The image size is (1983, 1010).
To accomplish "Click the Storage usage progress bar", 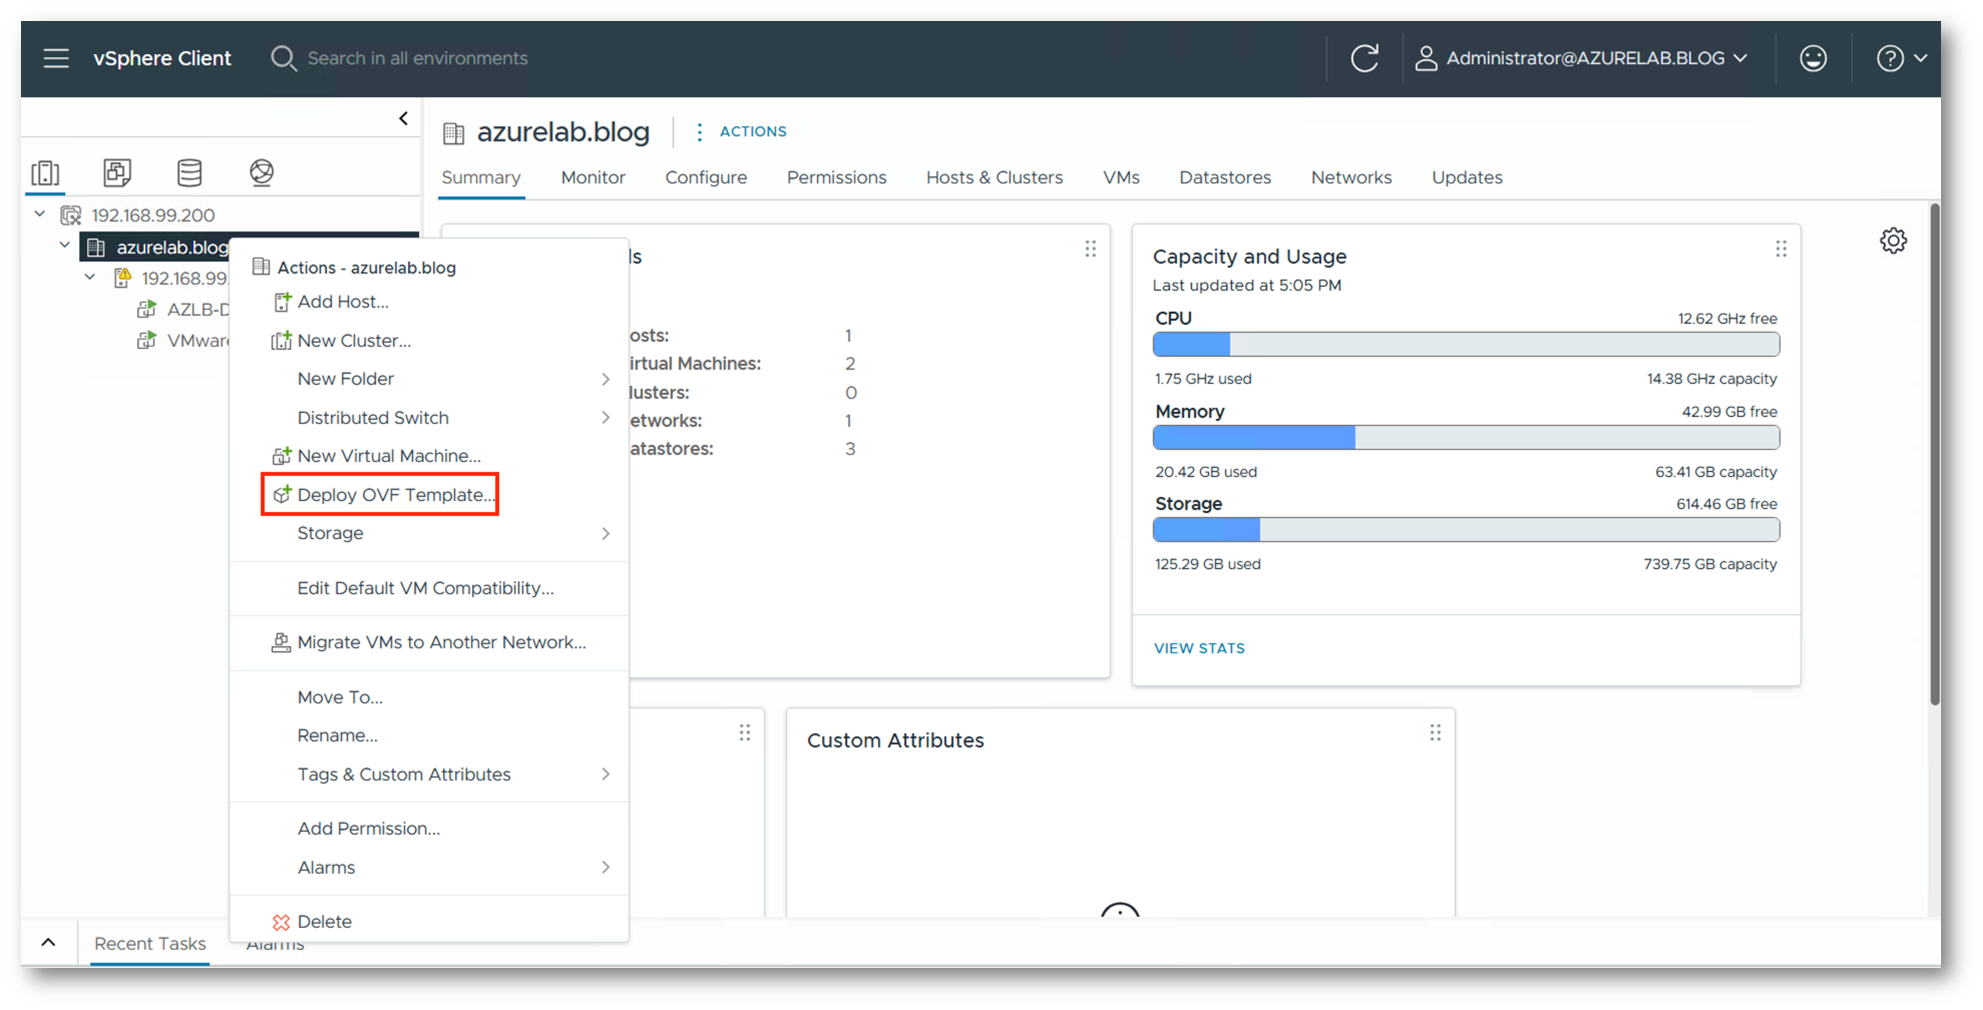I will pyautogui.click(x=1465, y=530).
